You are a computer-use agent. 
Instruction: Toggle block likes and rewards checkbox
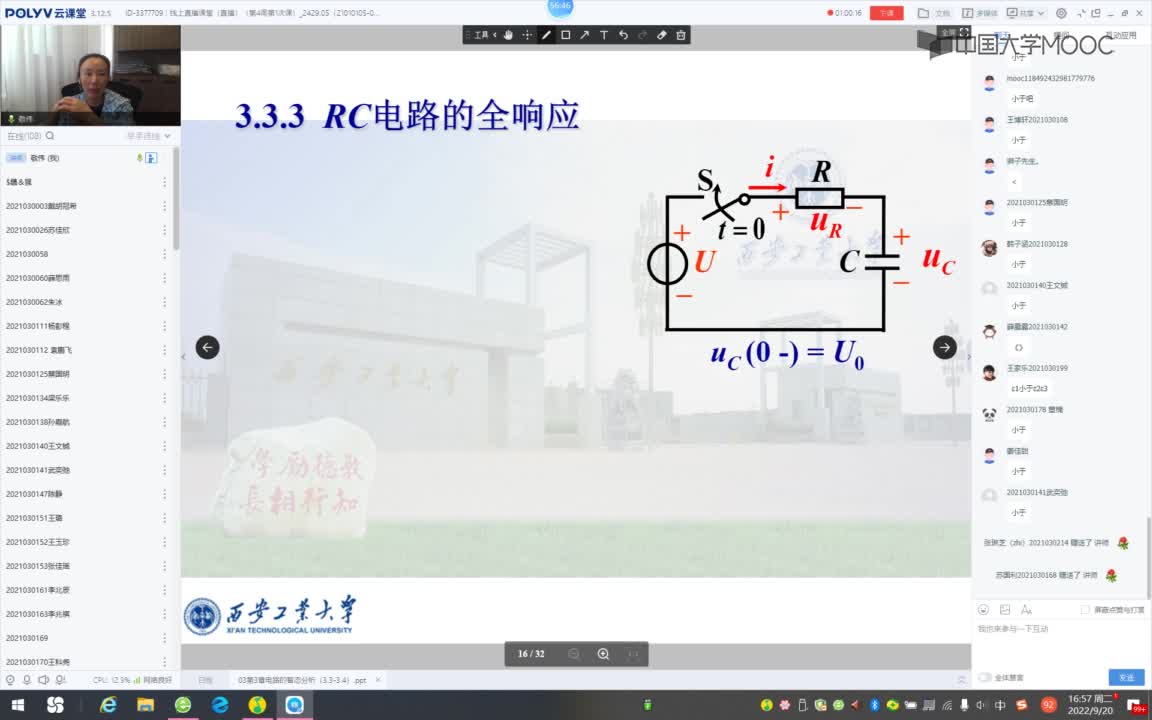1084,610
